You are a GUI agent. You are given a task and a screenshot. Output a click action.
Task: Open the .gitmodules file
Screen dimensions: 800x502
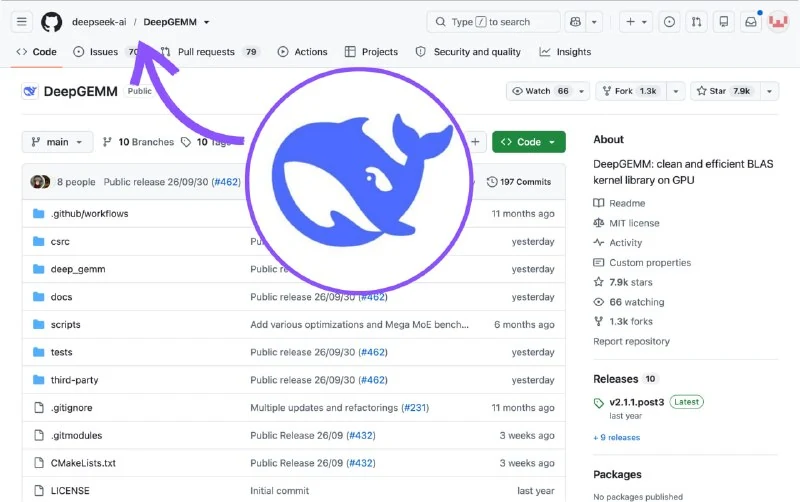(76, 435)
